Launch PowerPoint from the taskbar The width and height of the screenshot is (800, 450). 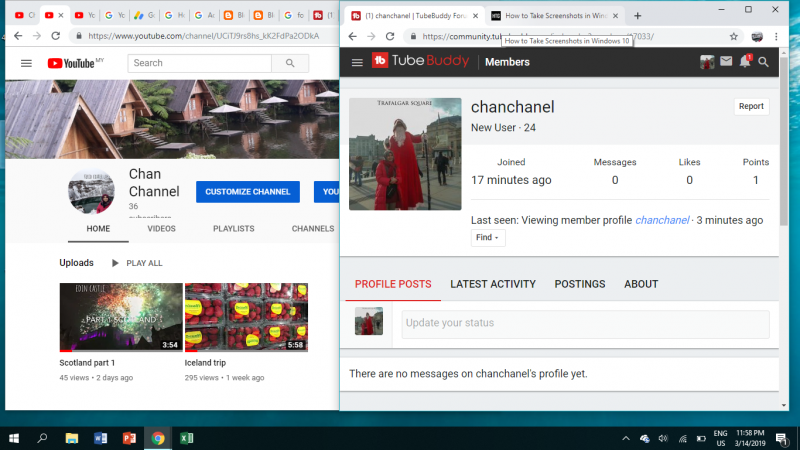tap(129, 438)
